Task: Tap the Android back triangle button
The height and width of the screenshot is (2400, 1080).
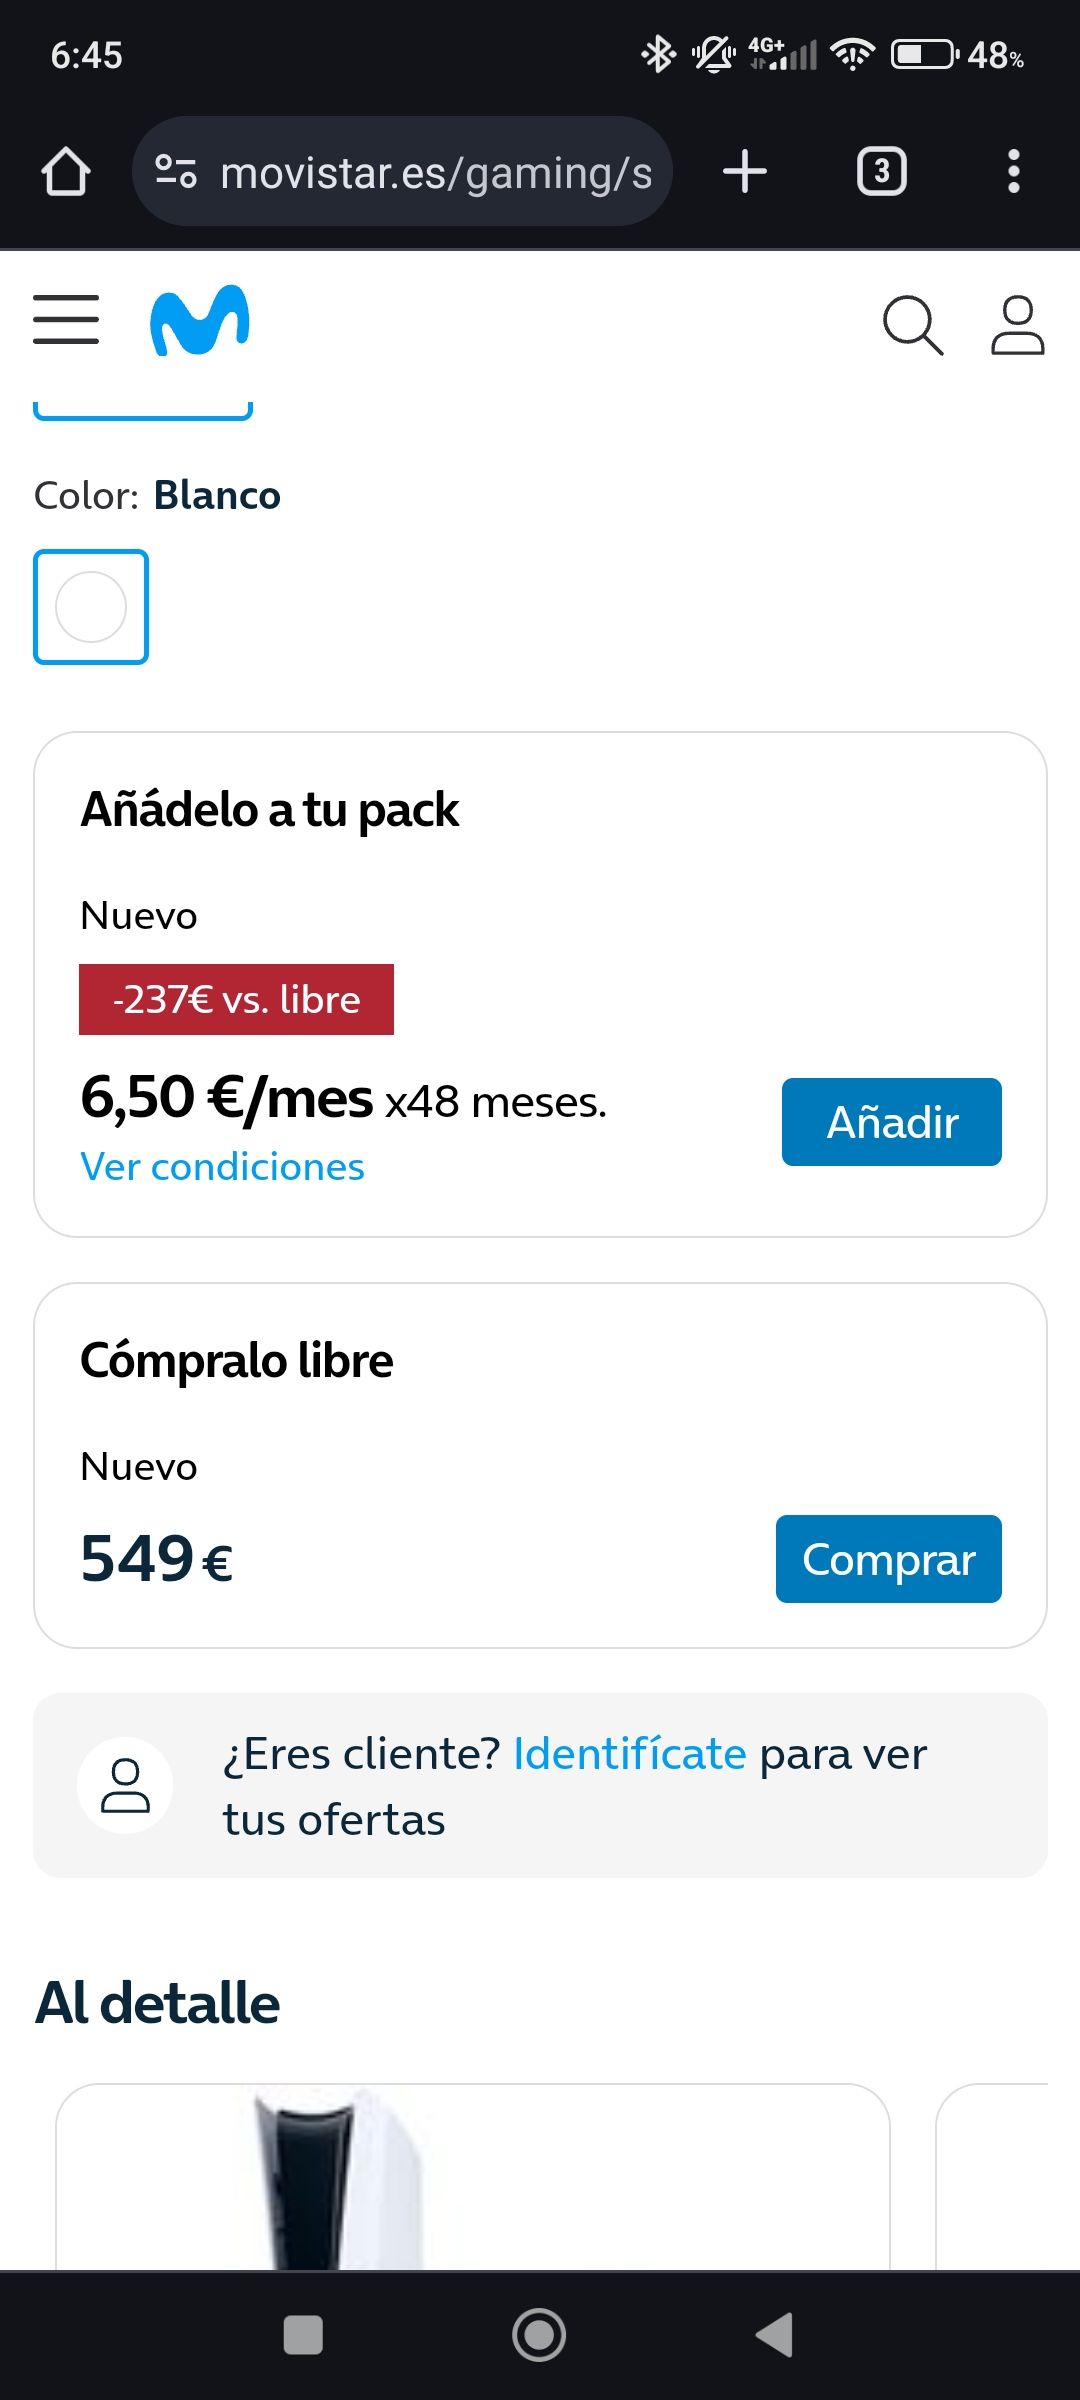Action: [775, 2336]
